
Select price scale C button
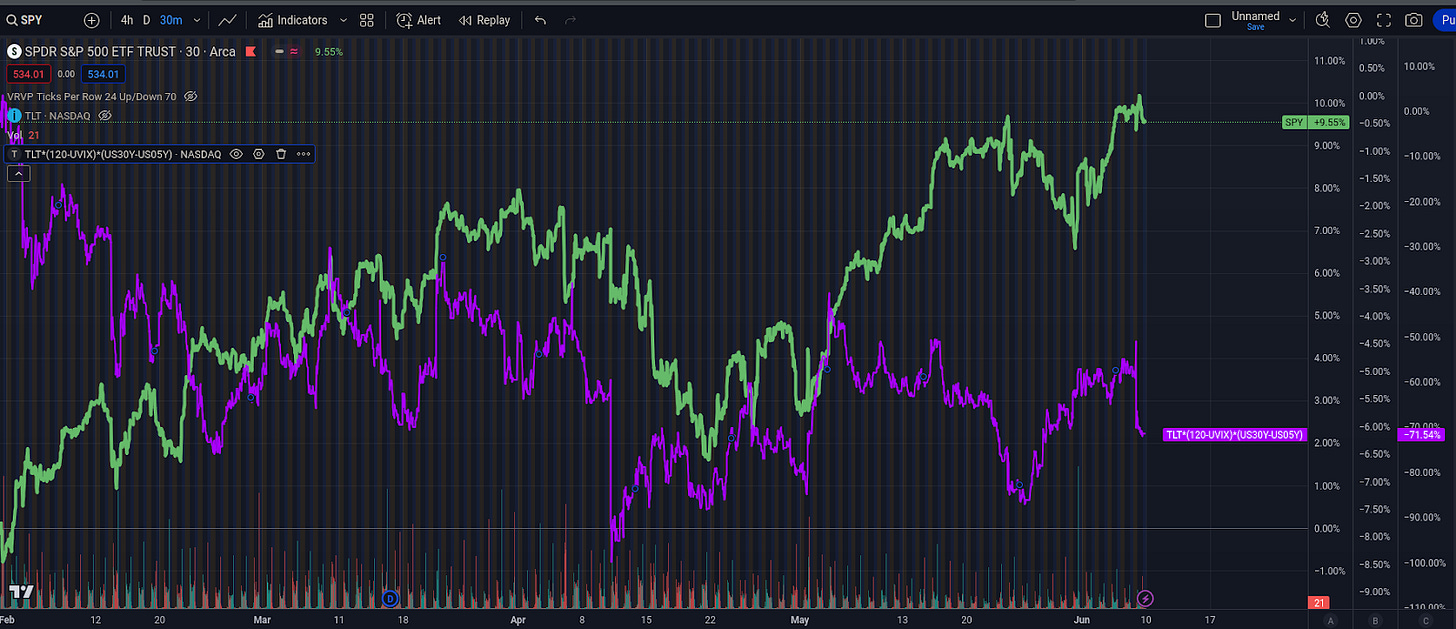tap(1424, 620)
